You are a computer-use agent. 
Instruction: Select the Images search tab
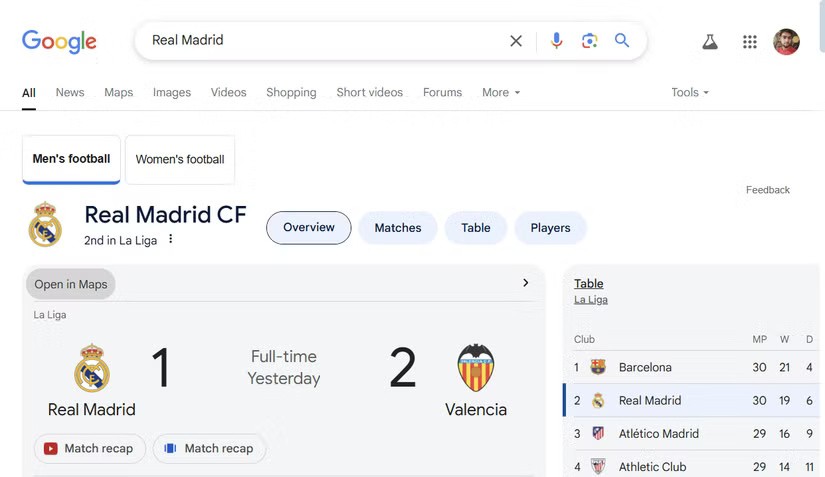pyautogui.click(x=172, y=93)
